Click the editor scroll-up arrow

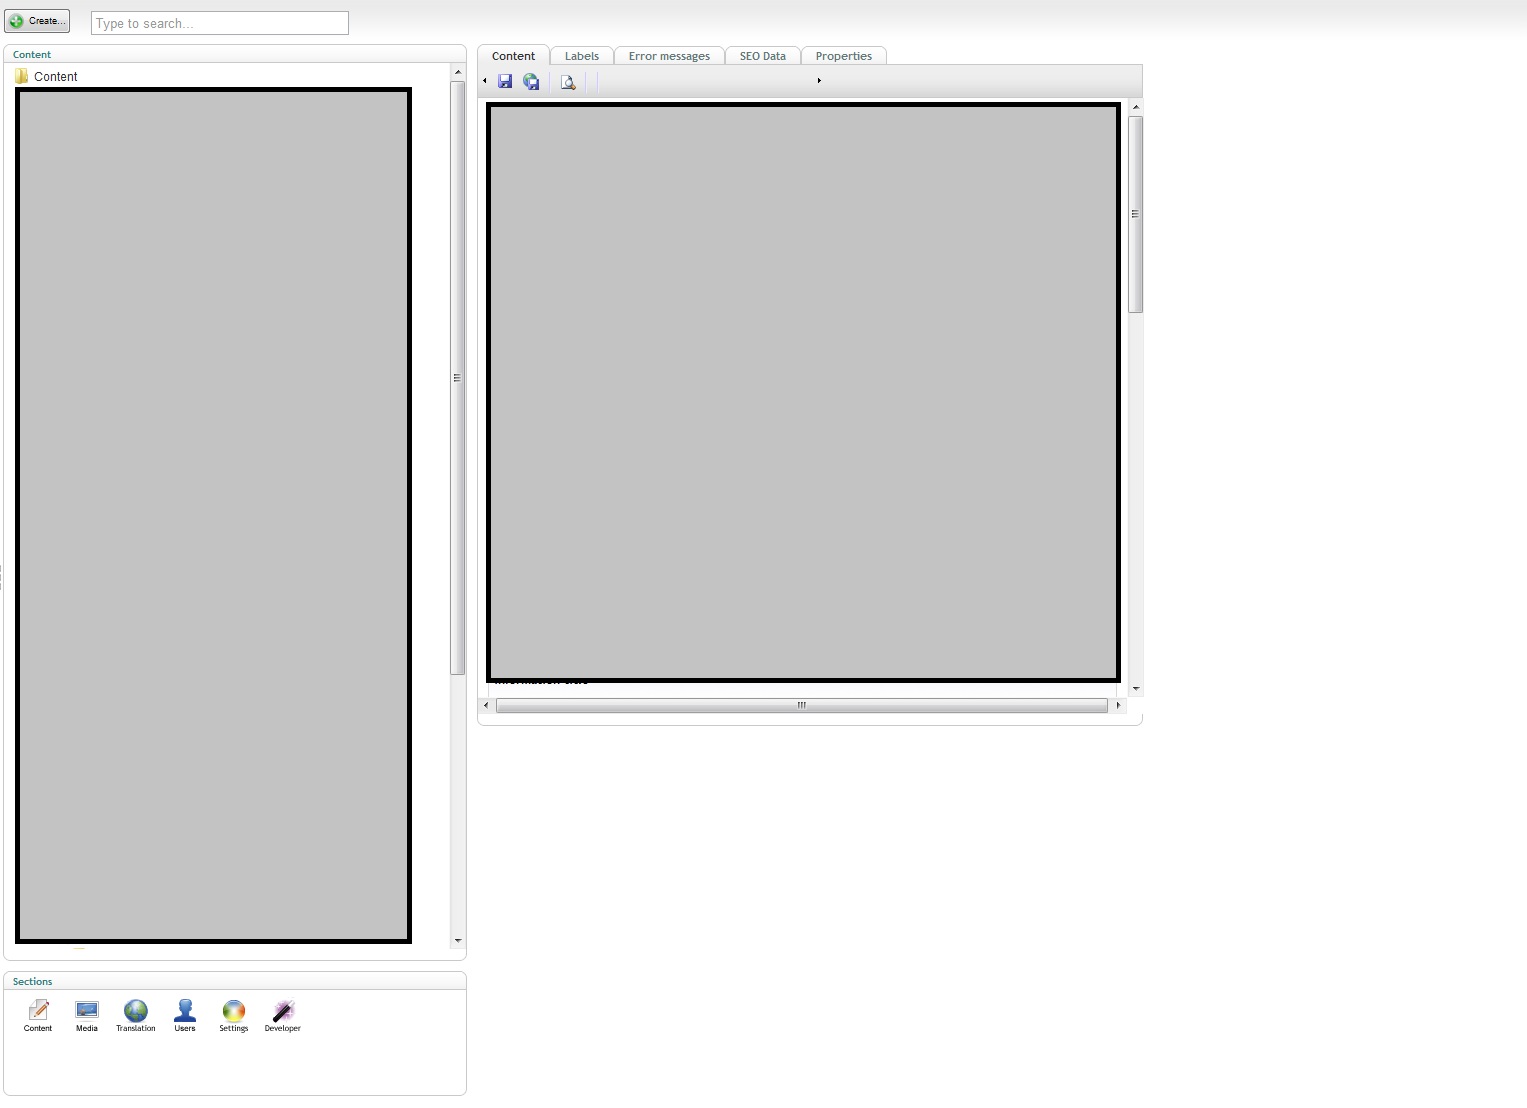1135,107
